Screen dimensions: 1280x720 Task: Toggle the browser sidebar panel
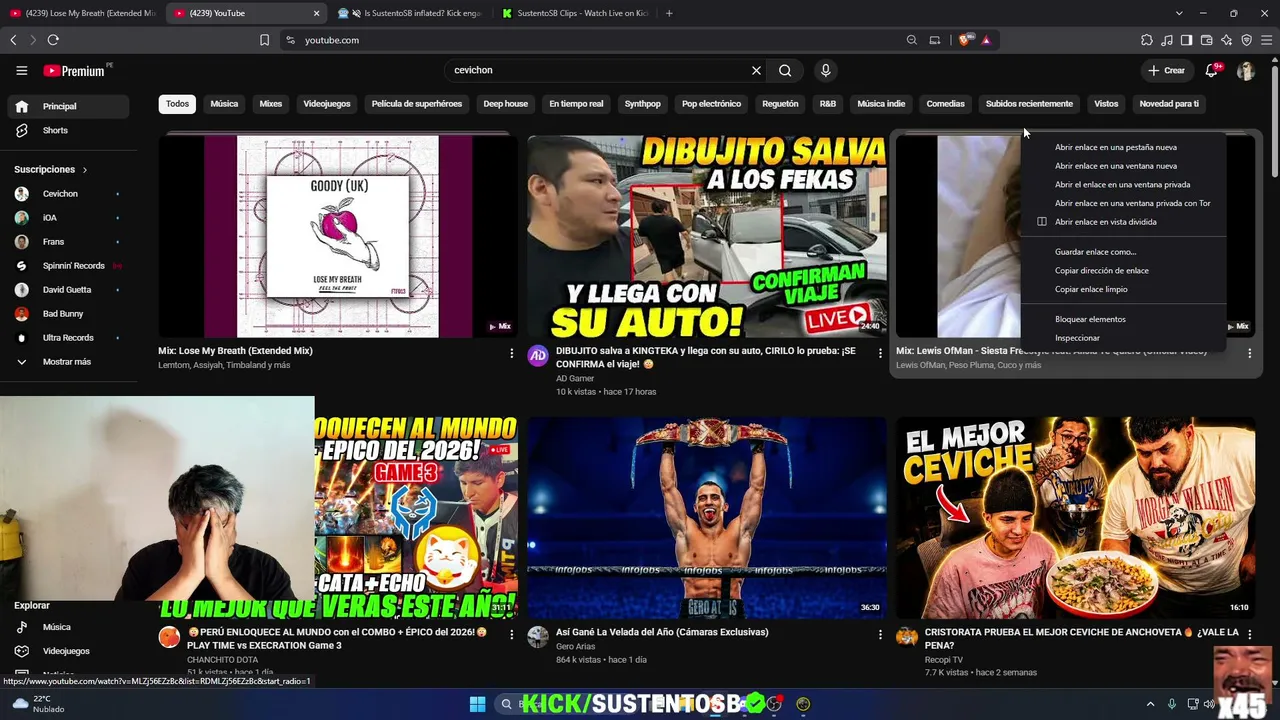click(1186, 40)
